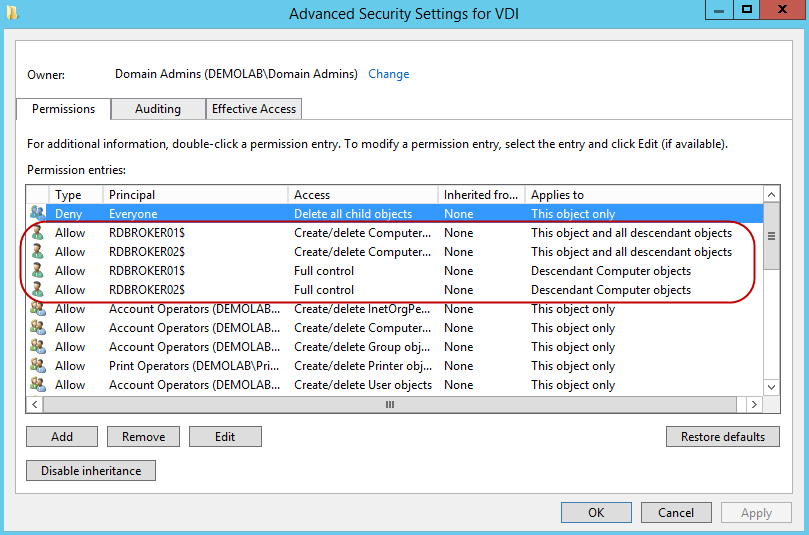Click the Restore defaults button
809x535 pixels.
pos(723,437)
